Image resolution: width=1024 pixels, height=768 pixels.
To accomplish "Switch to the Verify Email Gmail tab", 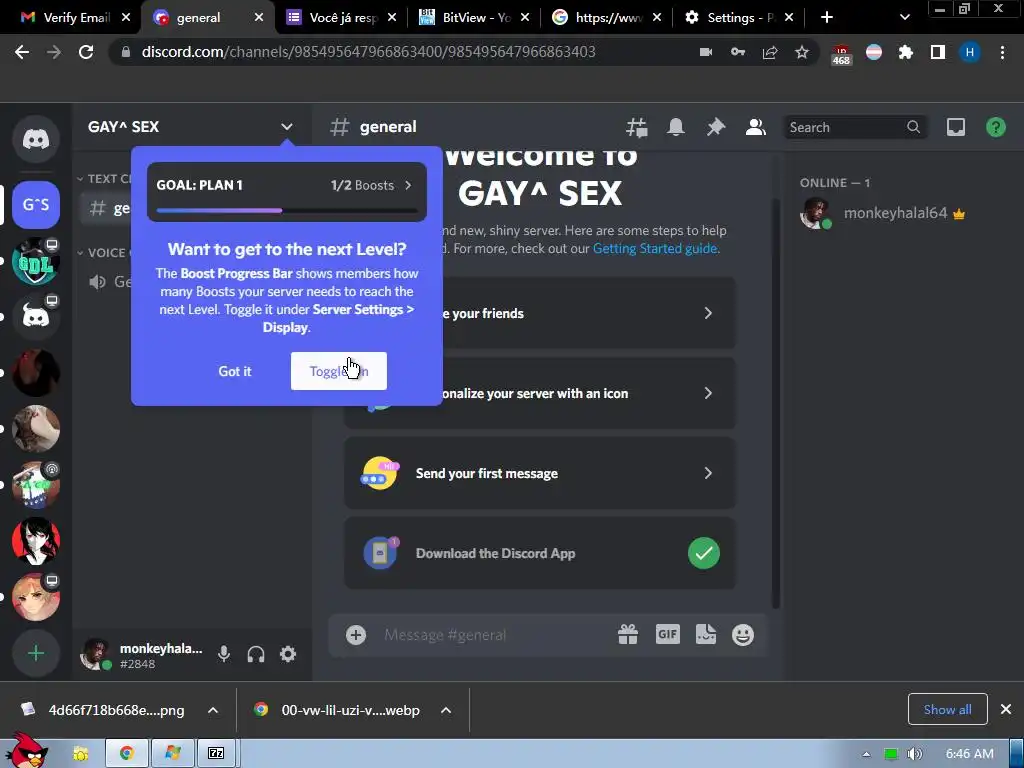I will 75,18.
